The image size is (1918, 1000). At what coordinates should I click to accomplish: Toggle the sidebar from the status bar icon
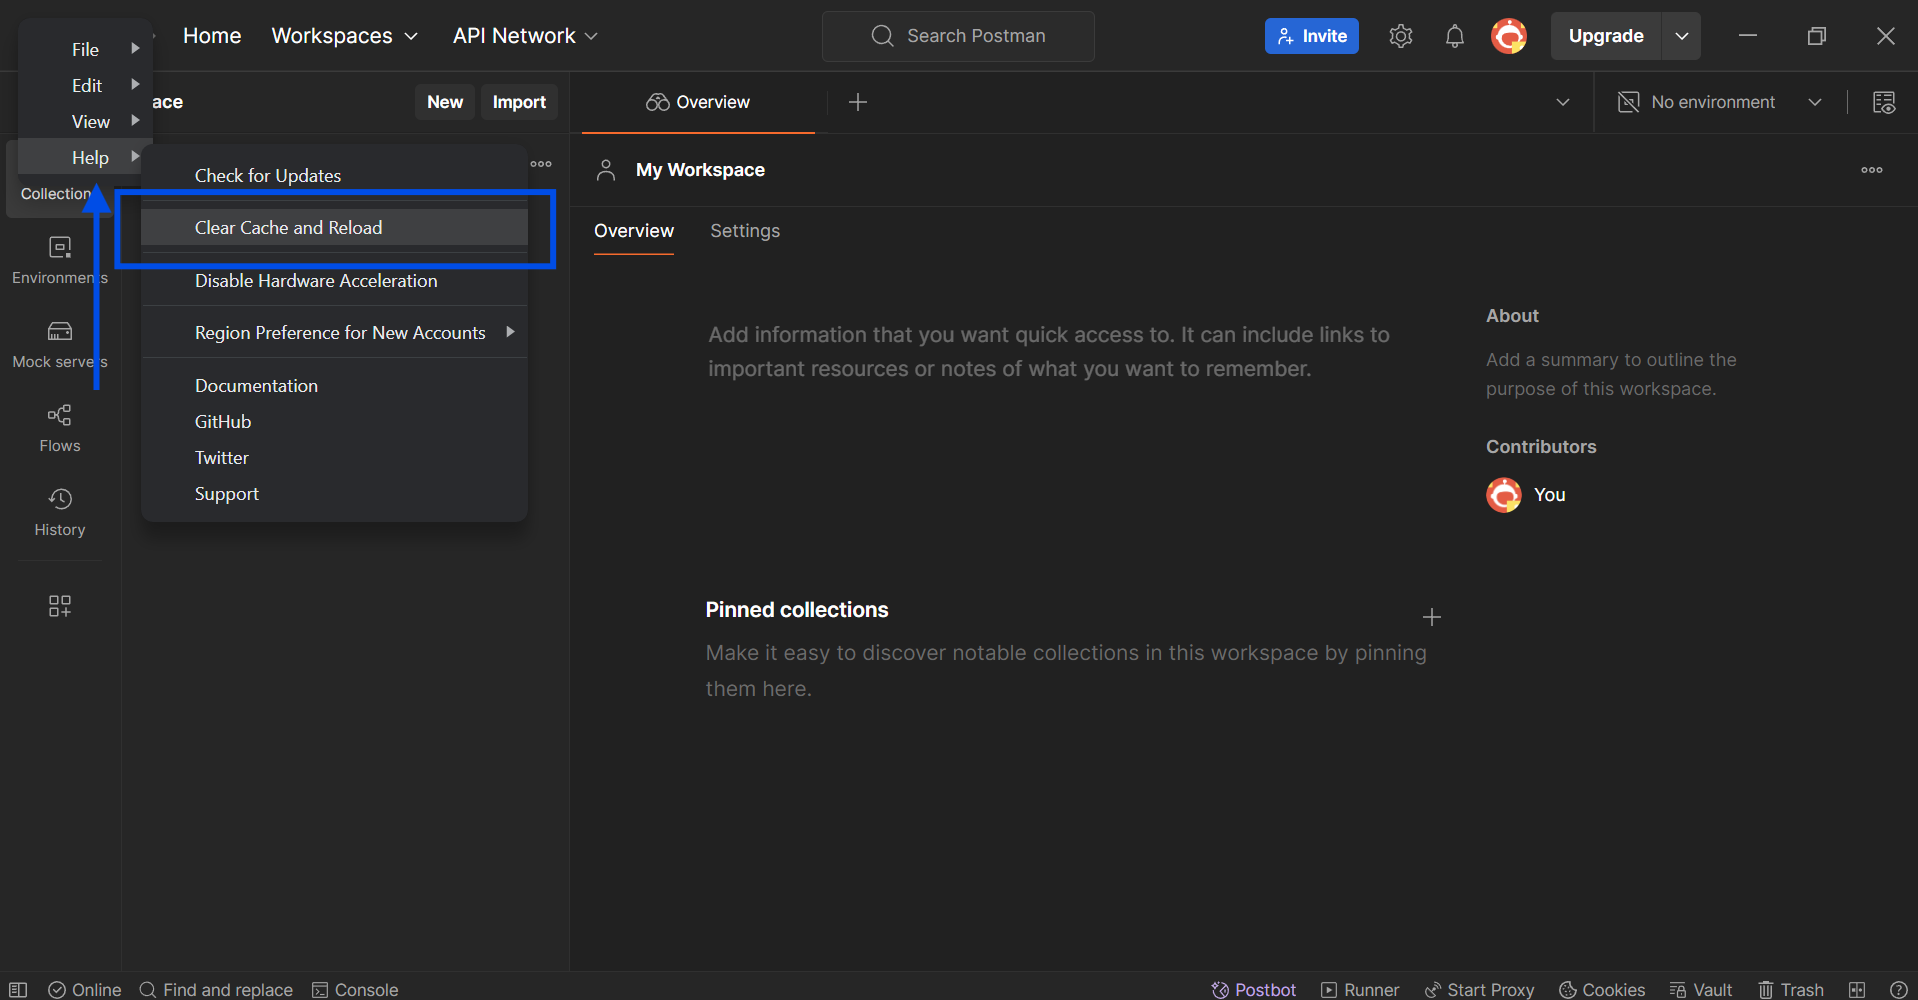pos(18,989)
